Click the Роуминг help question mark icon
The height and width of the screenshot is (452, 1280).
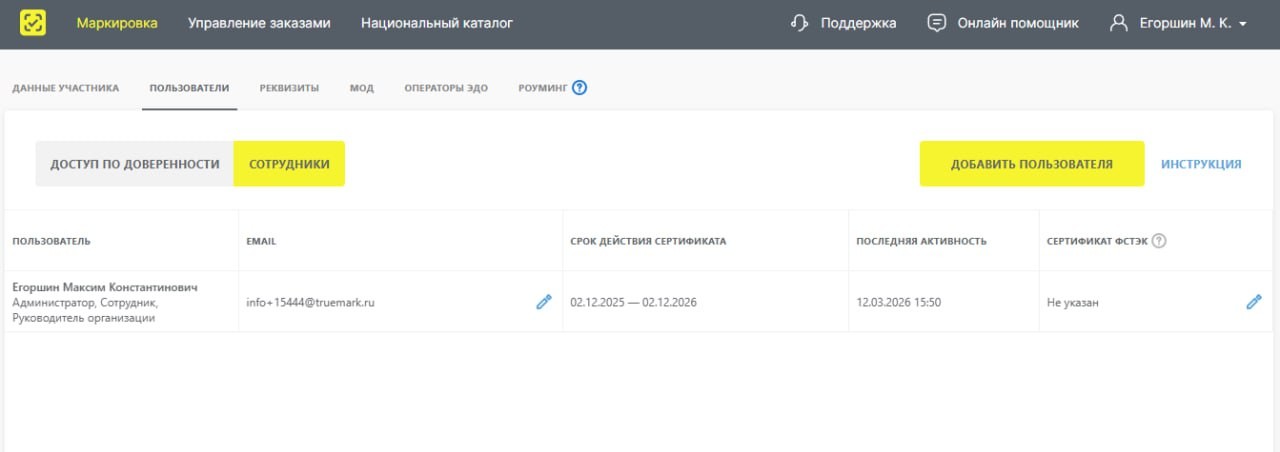click(x=579, y=88)
